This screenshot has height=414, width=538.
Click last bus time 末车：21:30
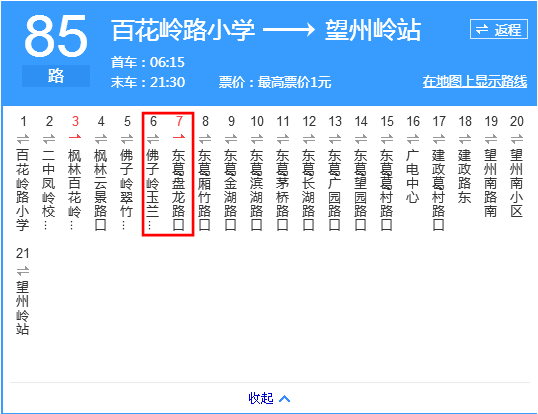148,82
